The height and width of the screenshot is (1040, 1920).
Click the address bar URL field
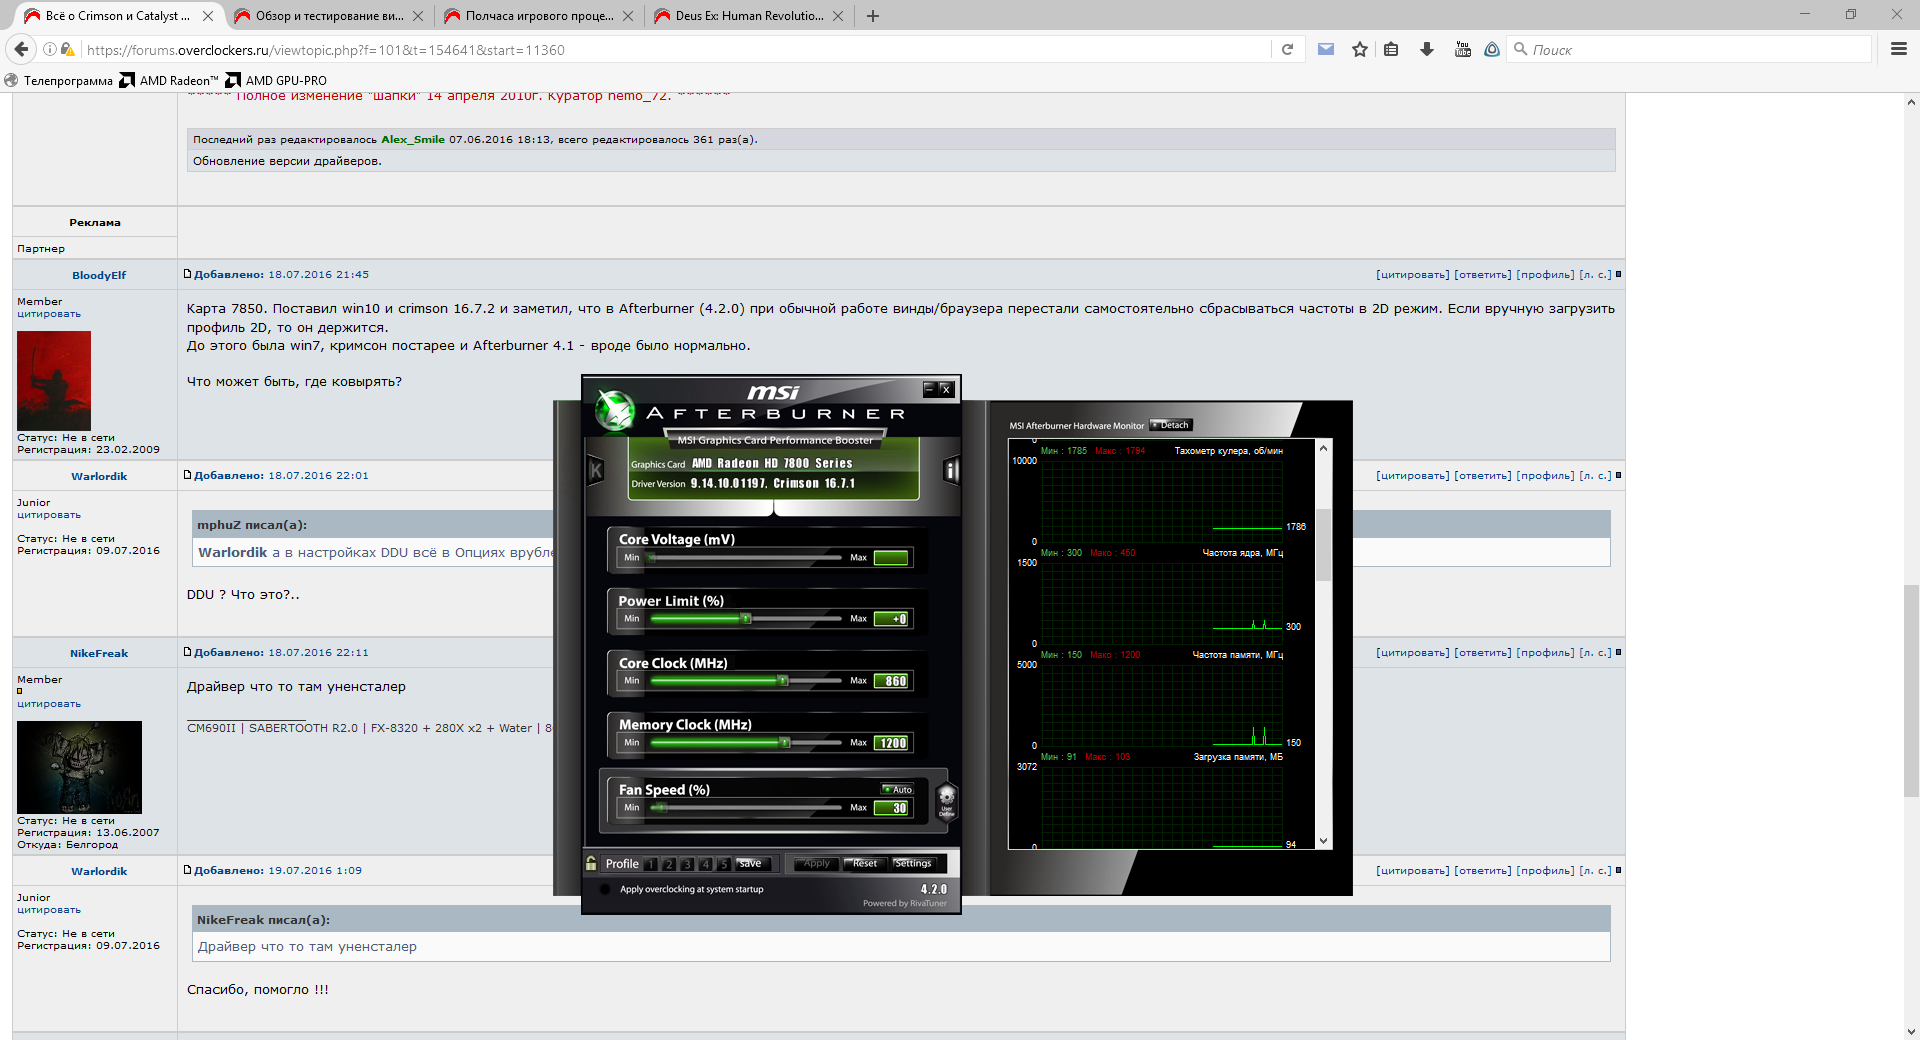(x=675, y=49)
